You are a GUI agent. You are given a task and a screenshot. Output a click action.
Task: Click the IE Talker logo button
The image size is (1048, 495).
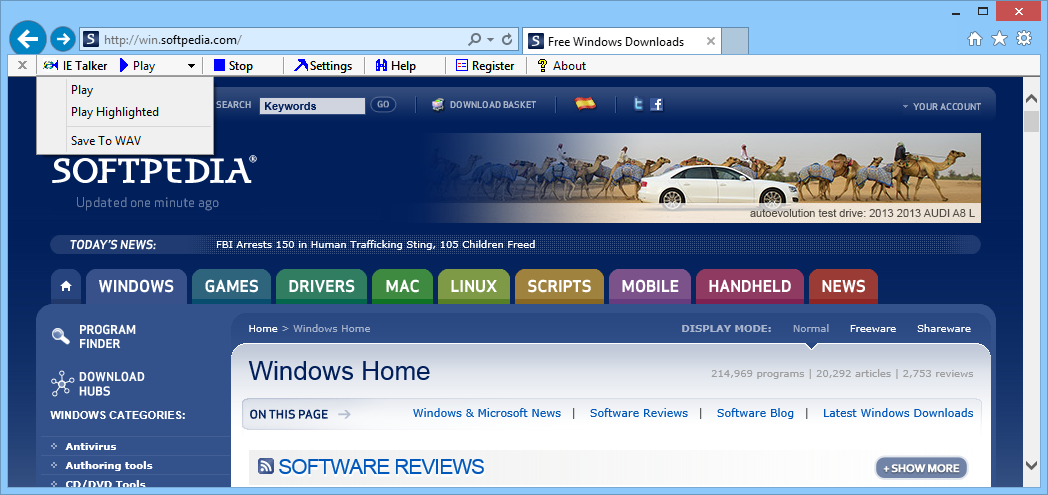(75, 65)
